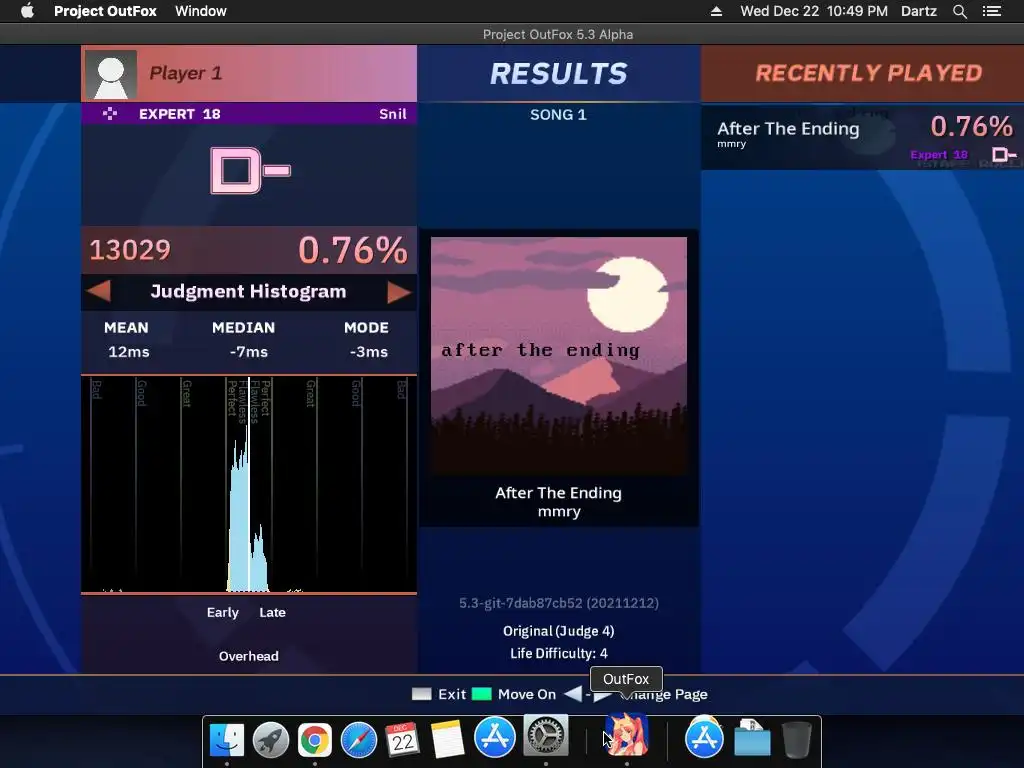Click Original (Judge 4) text

click(x=558, y=632)
